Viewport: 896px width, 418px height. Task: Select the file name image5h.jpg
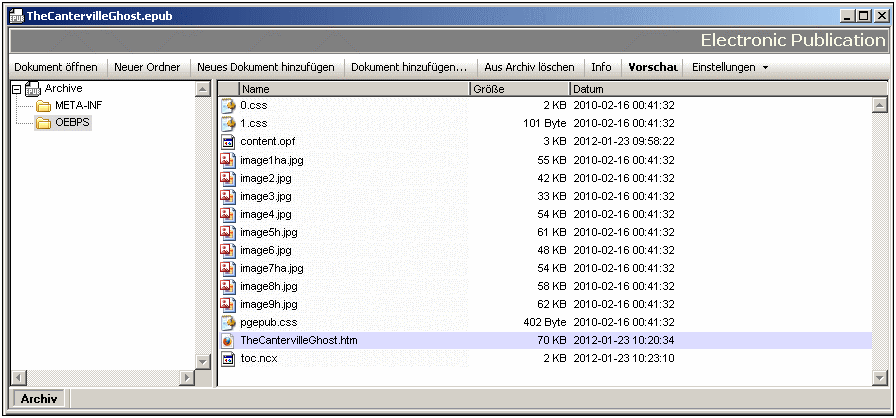click(269, 232)
